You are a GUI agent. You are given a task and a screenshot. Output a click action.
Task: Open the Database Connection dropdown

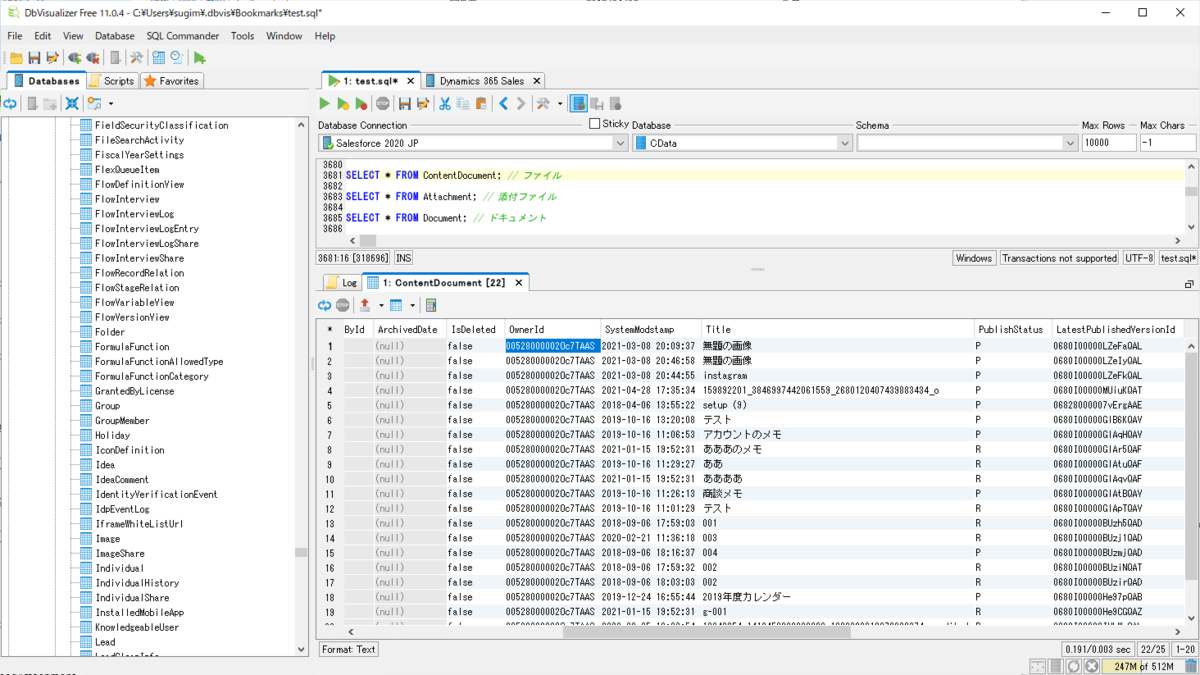(x=619, y=143)
